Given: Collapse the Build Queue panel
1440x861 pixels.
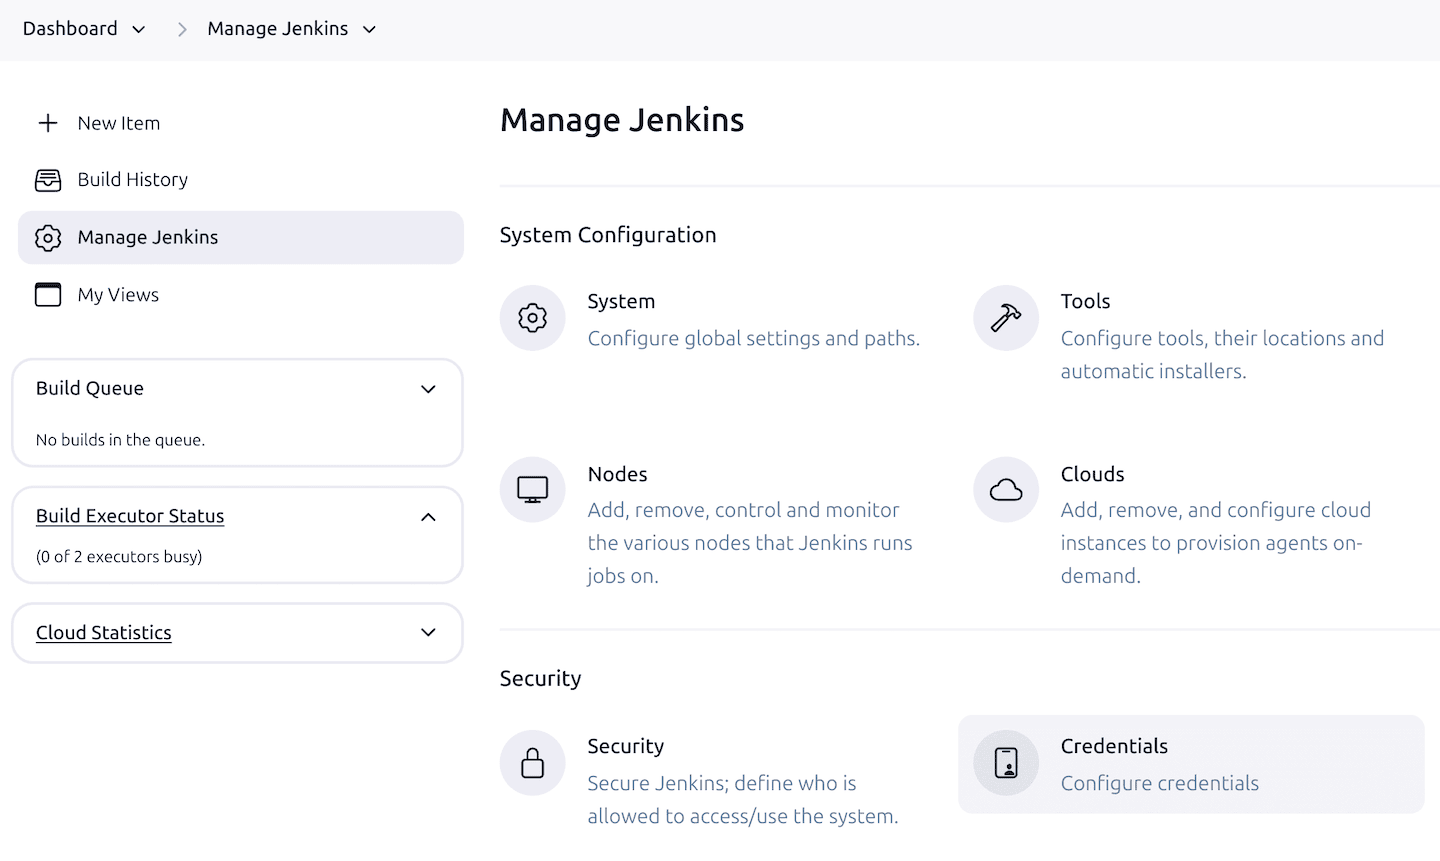Looking at the screenshot, I should (x=428, y=389).
